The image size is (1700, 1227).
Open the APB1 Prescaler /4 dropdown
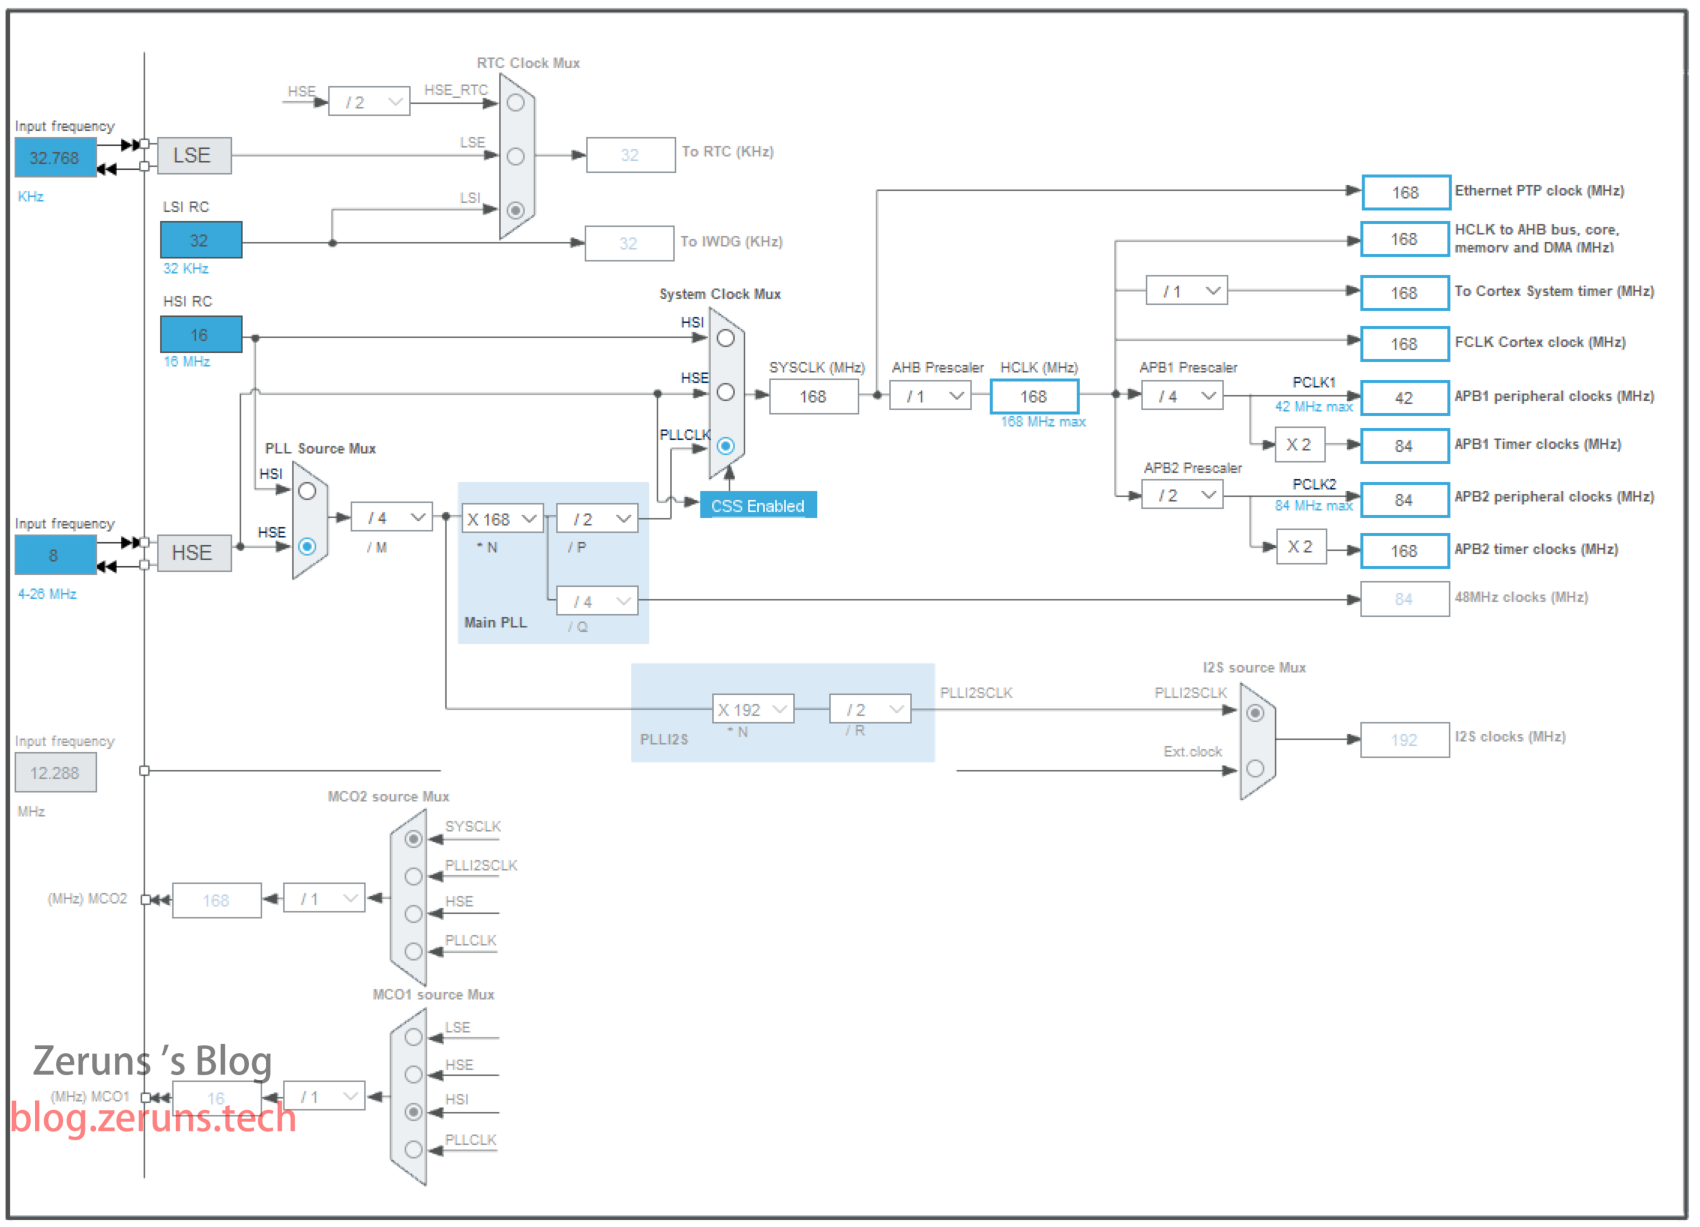1183,396
